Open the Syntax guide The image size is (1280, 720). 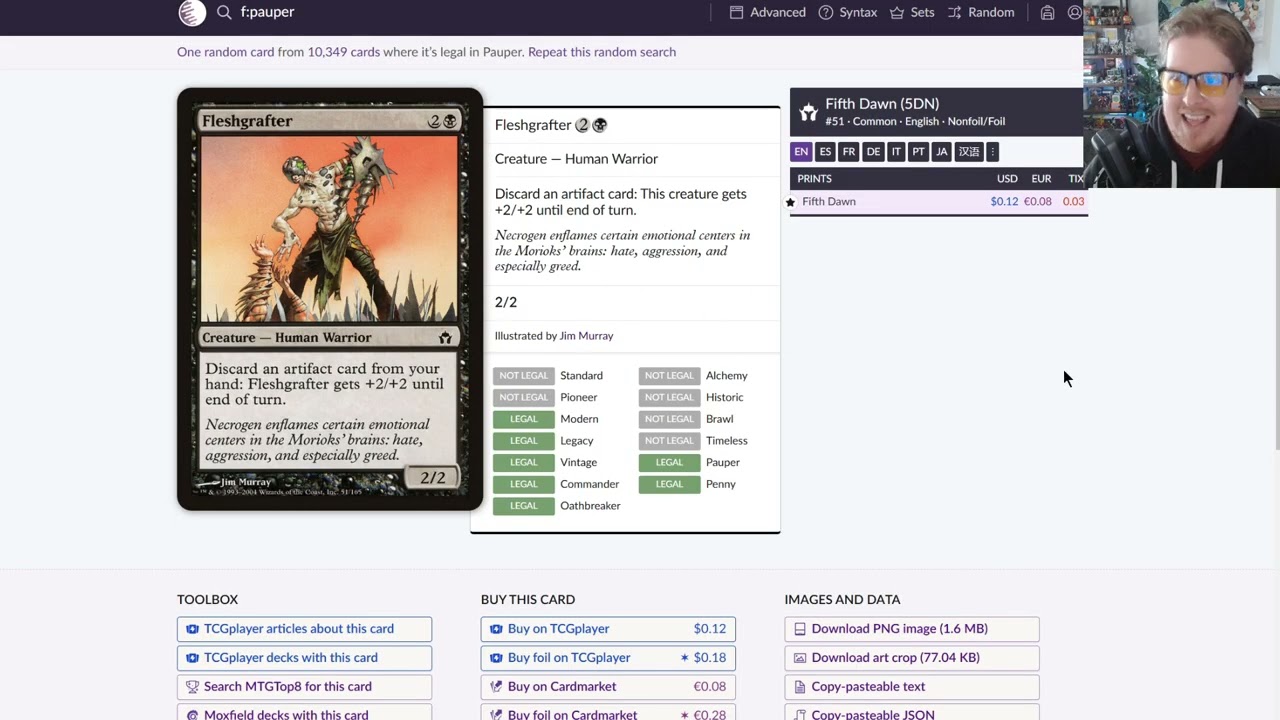(x=847, y=12)
